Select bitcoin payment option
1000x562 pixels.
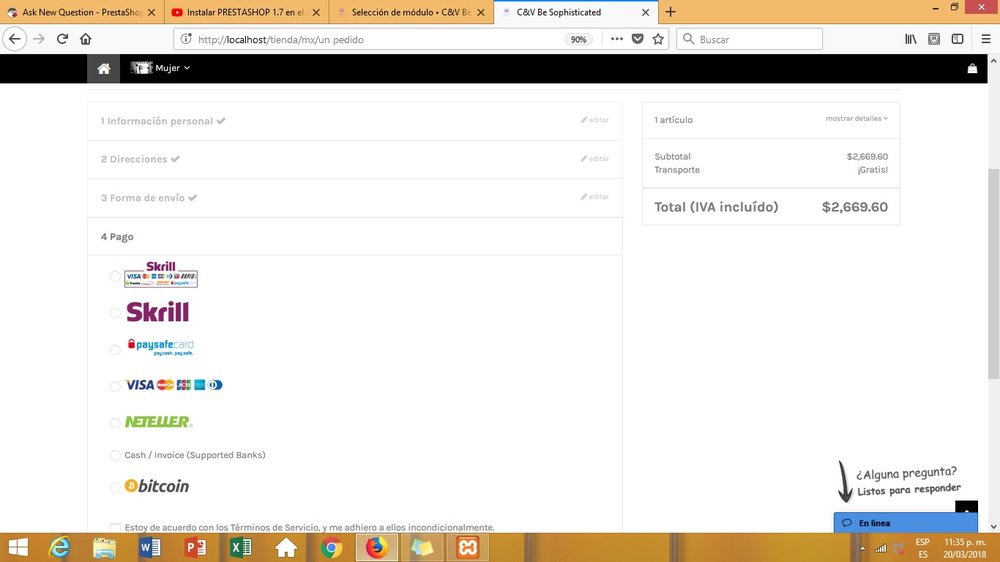[x=115, y=487]
